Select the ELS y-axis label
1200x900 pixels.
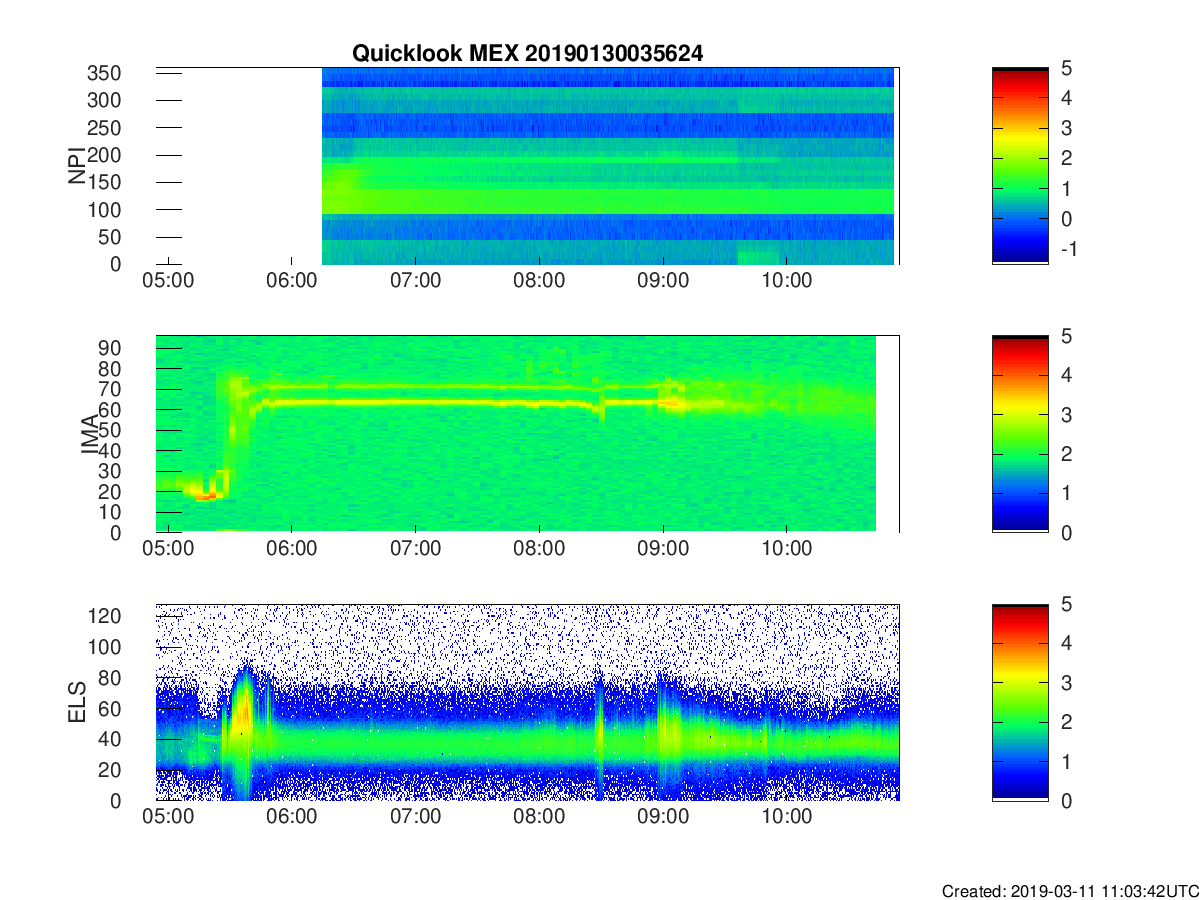[x=76, y=702]
